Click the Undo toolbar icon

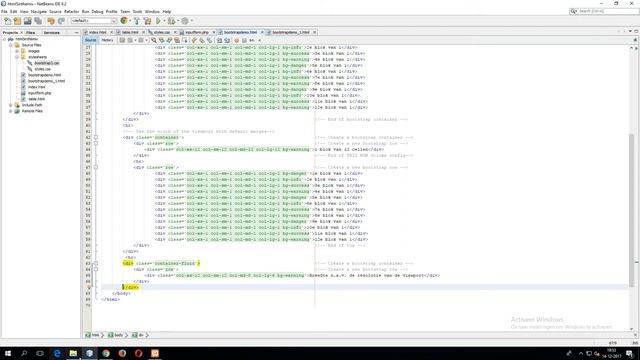point(51,21)
